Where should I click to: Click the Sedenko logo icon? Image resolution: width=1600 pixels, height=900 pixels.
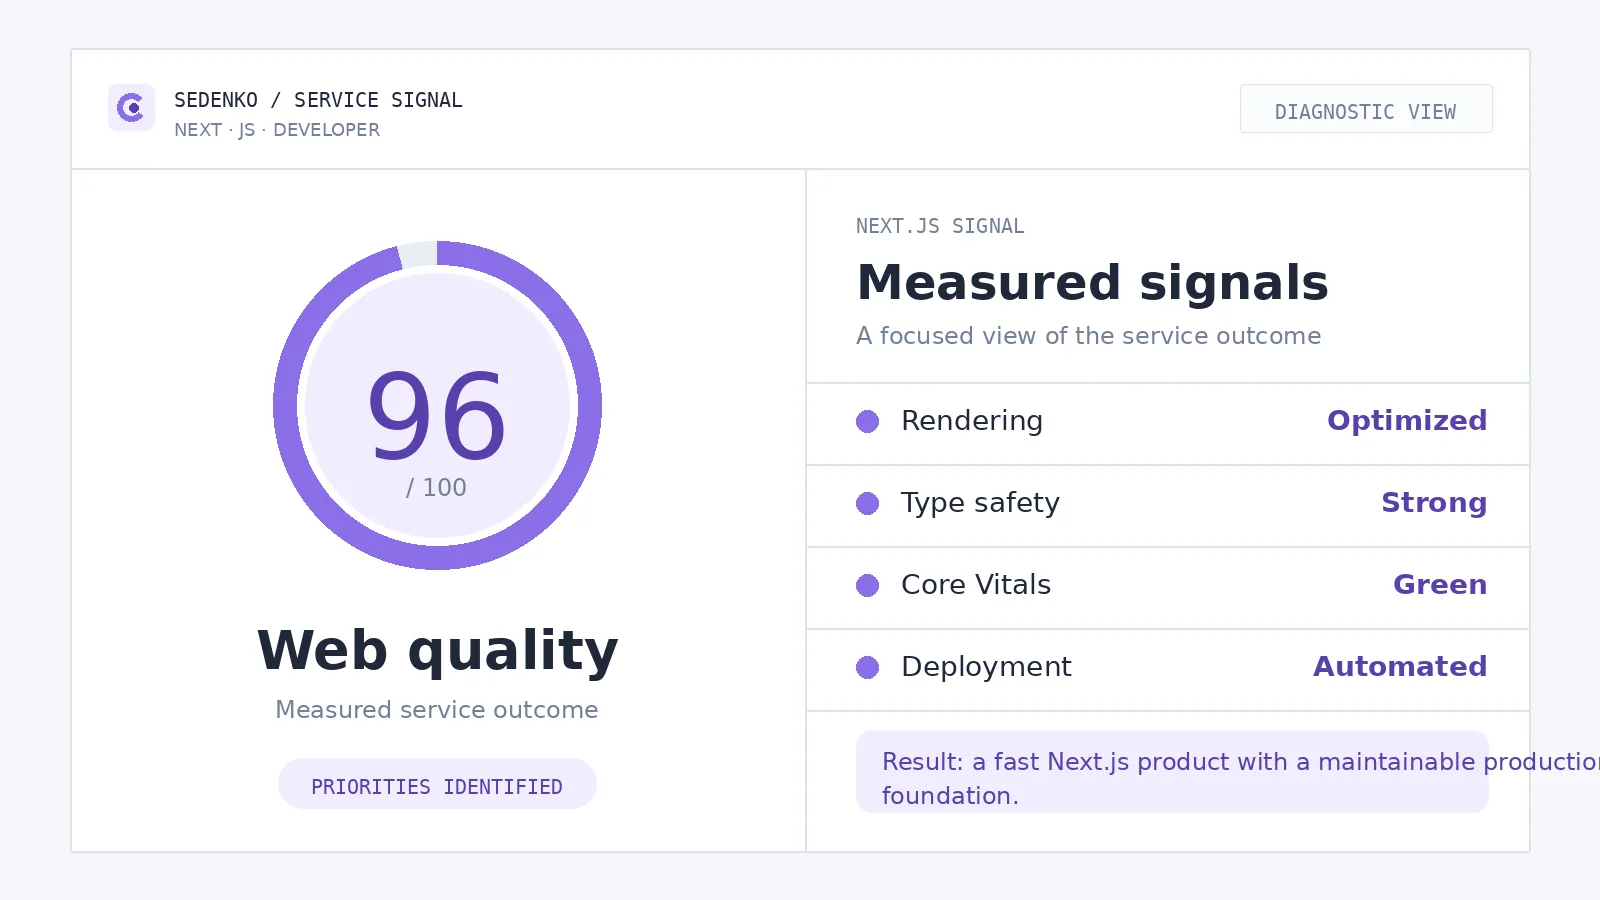(131, 108)
